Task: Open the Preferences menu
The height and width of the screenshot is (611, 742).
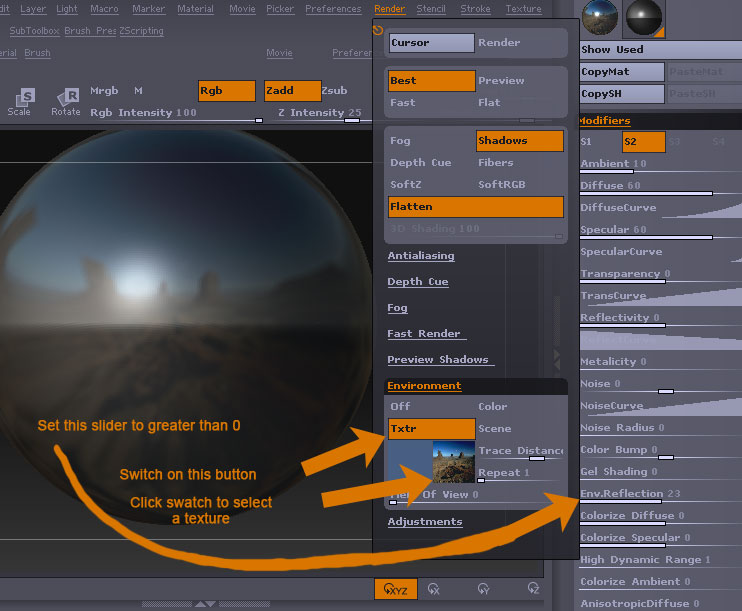Action: [x=333, y=9]
